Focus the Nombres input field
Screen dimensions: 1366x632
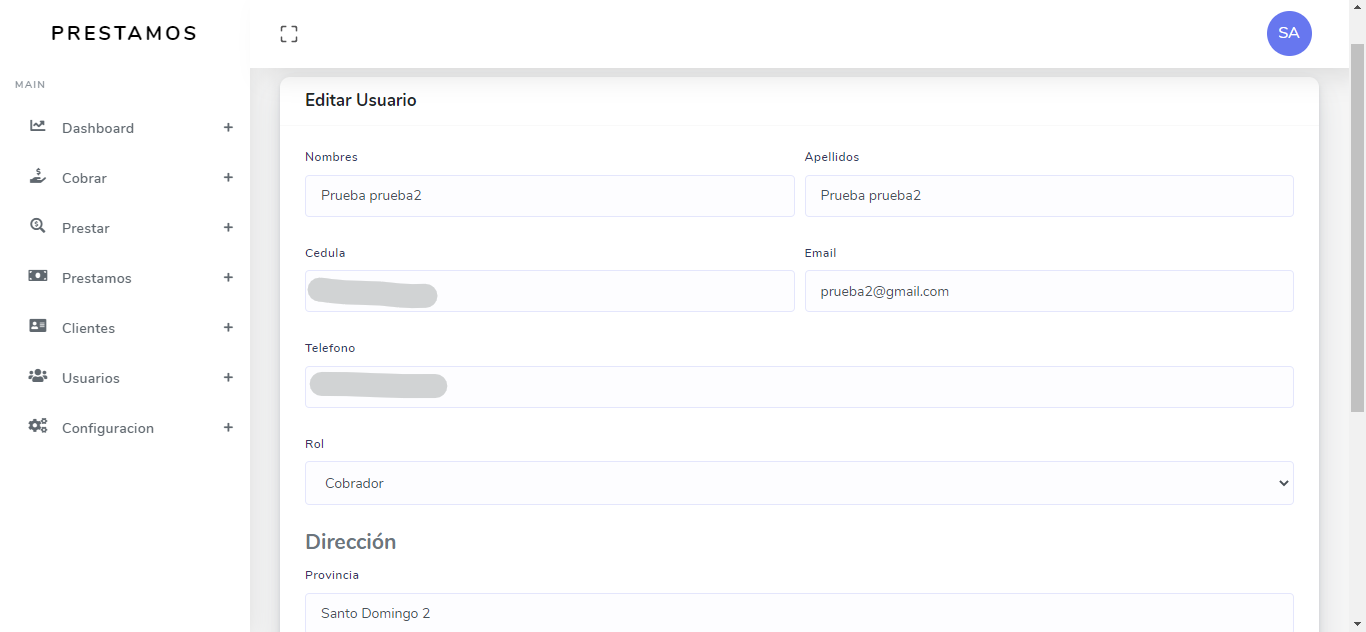pos(549,196)
